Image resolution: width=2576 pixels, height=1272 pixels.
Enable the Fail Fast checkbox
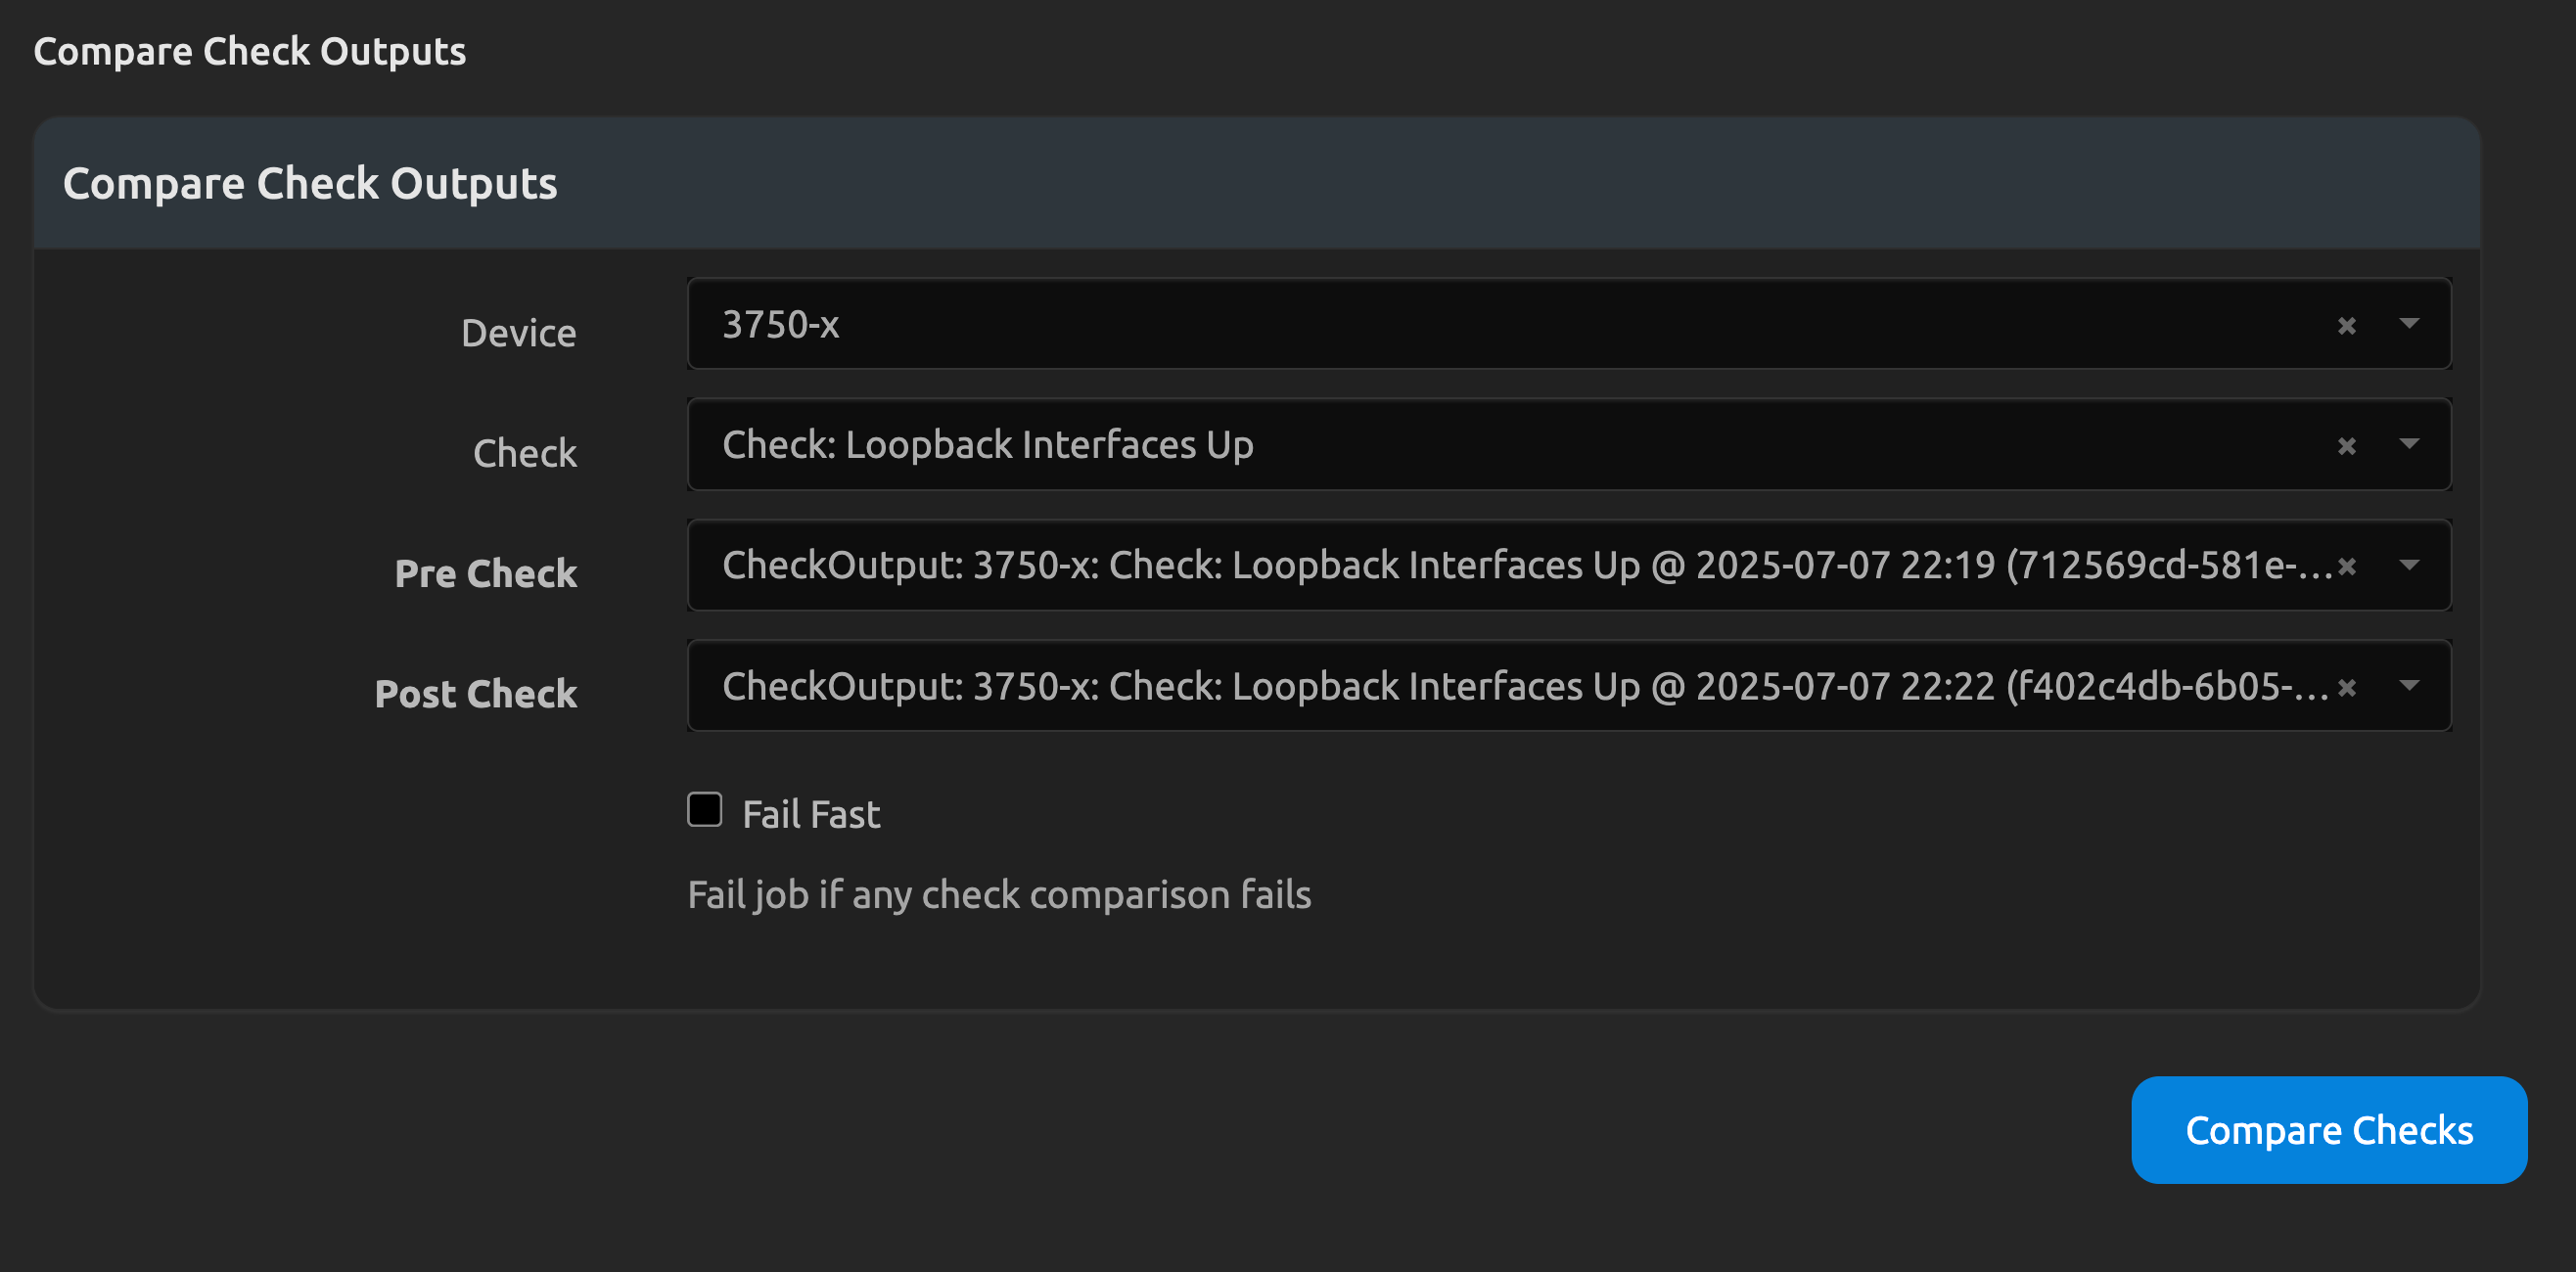pos(704,810)
